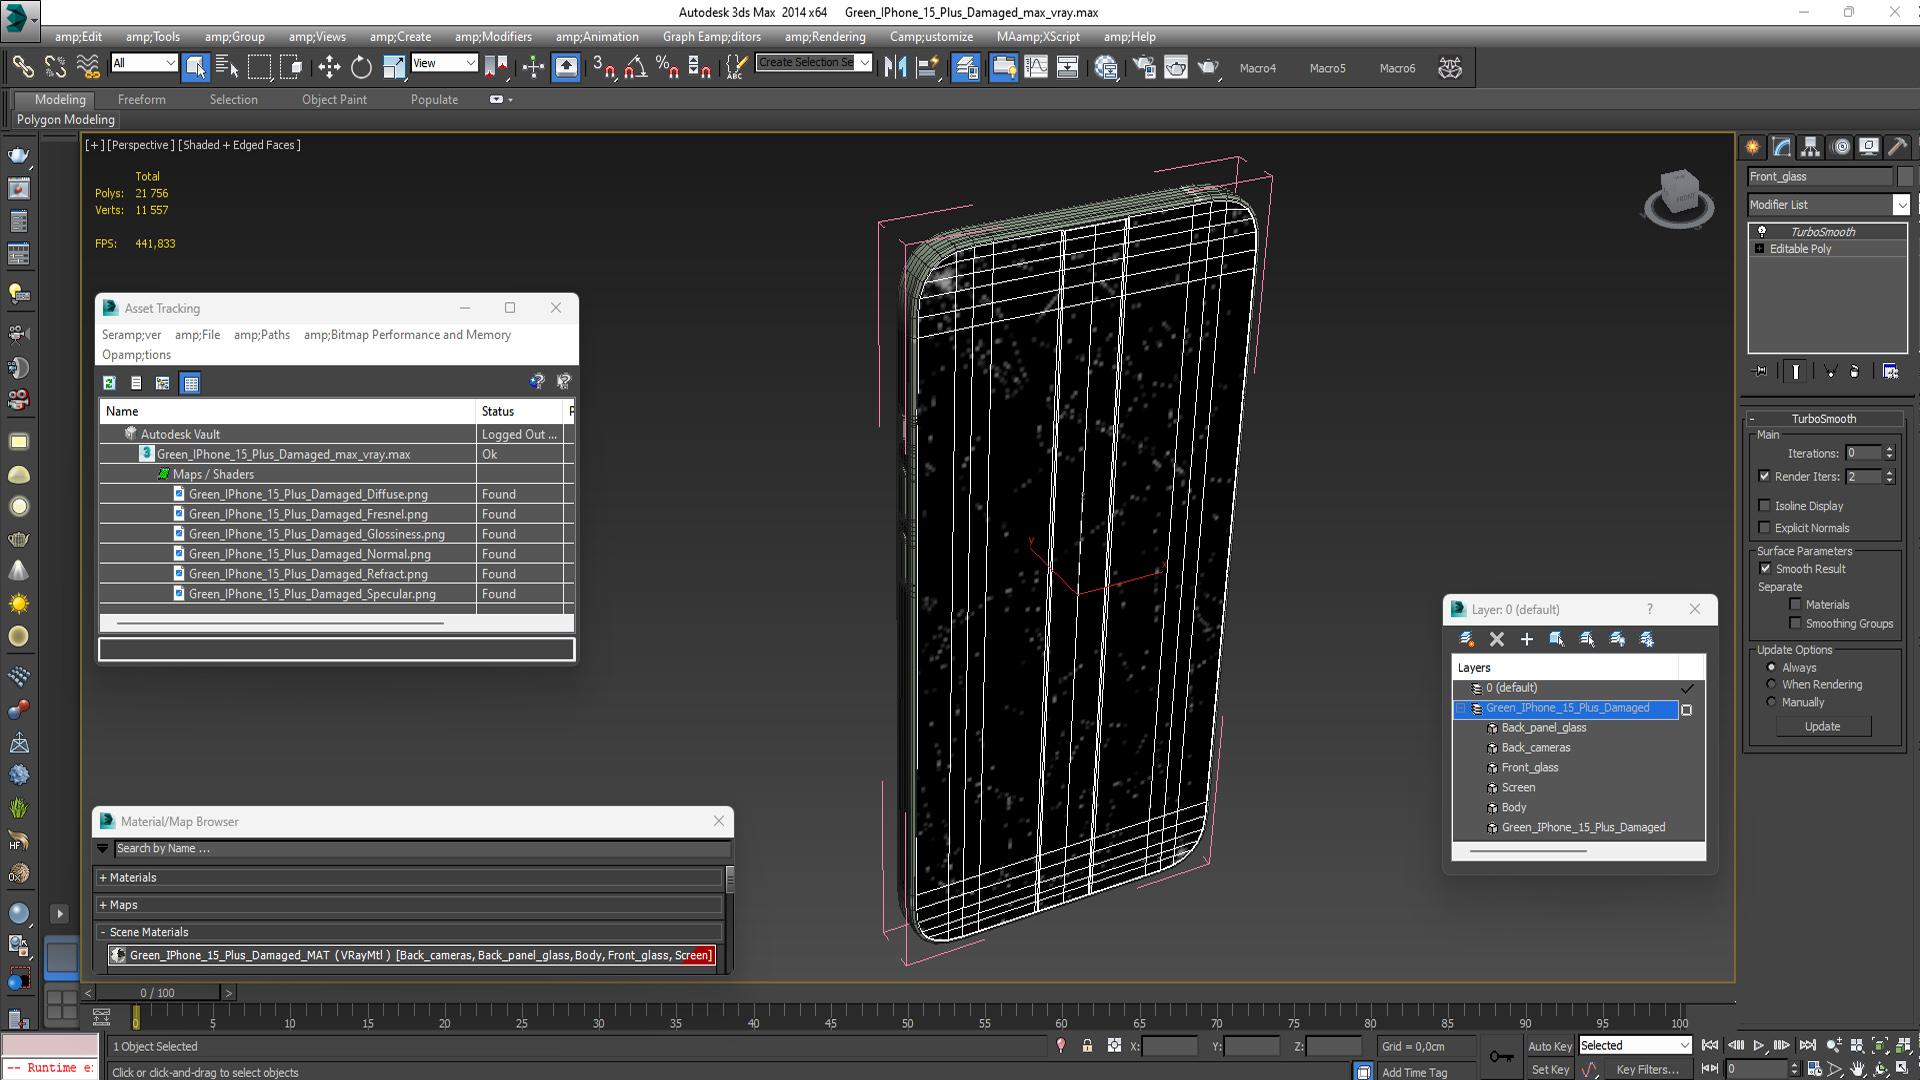Select the Manually update radio button

1771,702
